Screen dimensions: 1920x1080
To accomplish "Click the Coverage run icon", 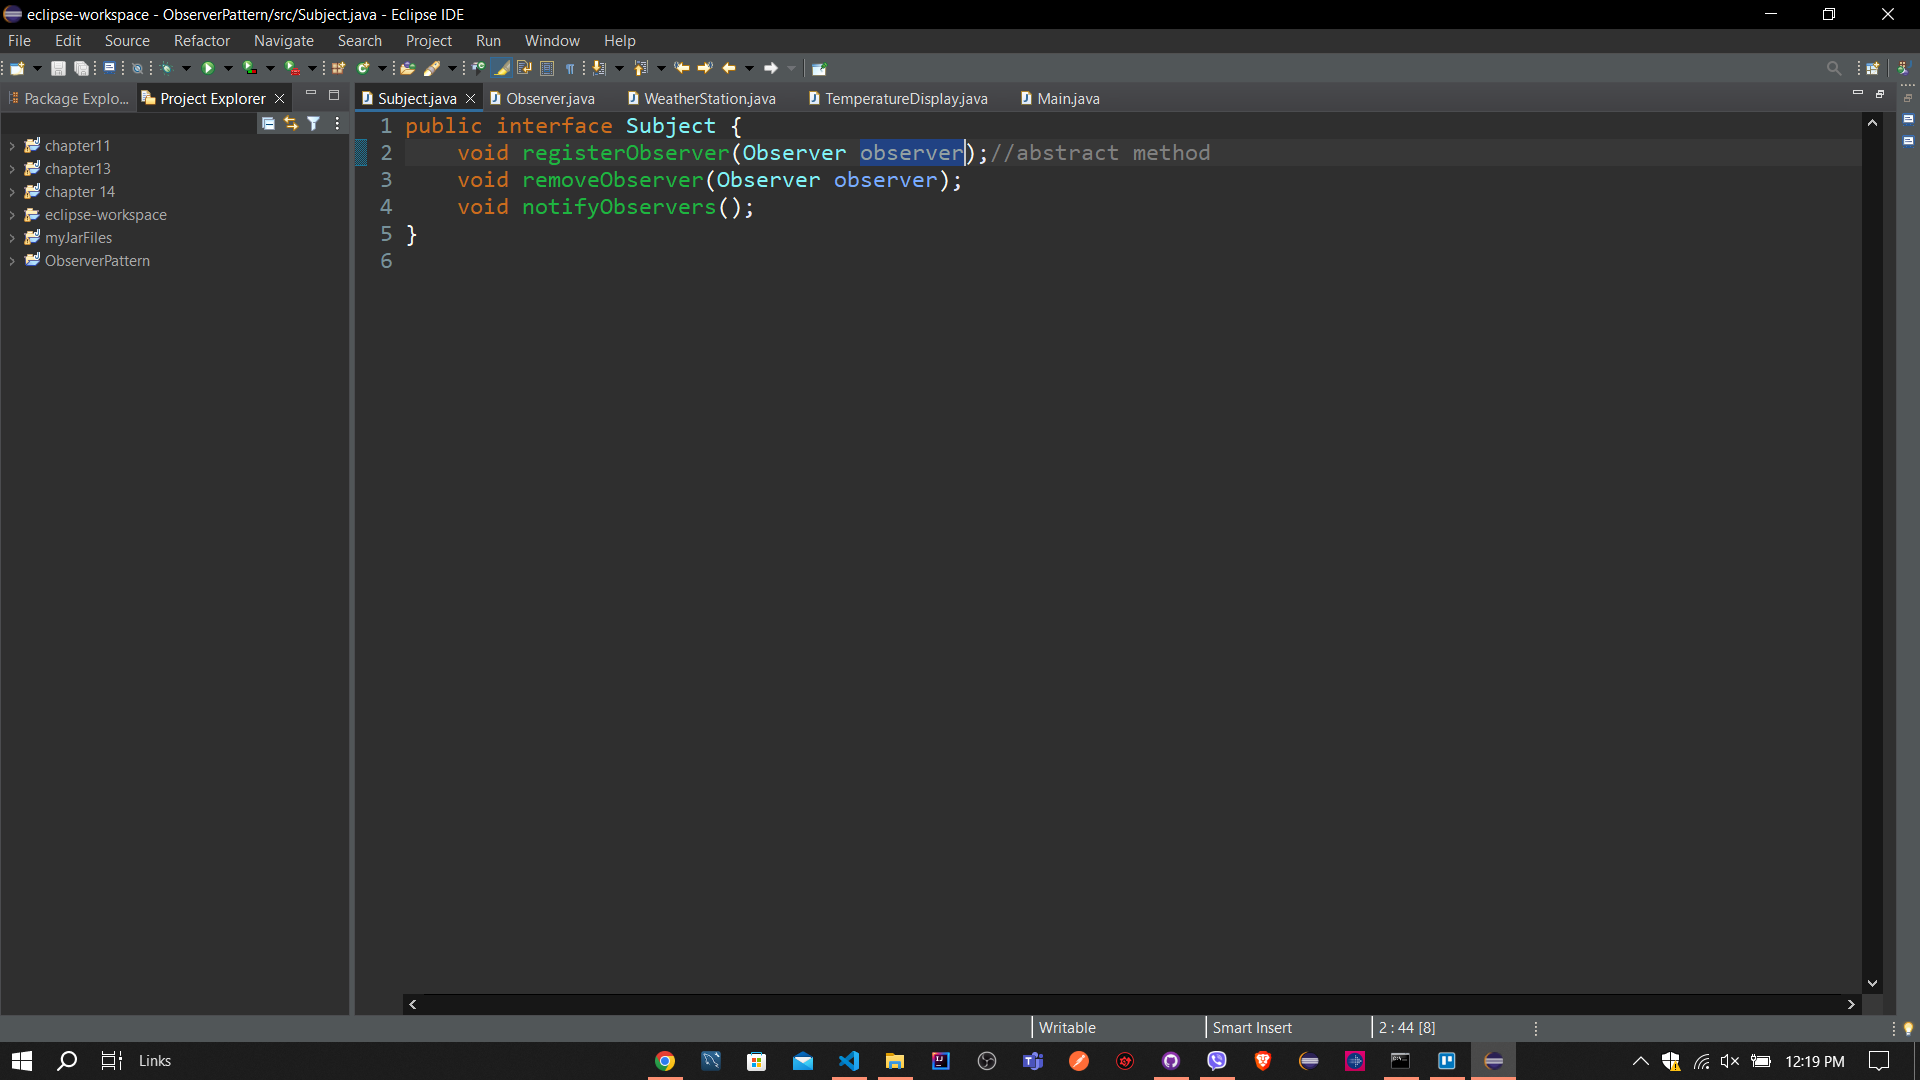I will click(x=250, y=68).
